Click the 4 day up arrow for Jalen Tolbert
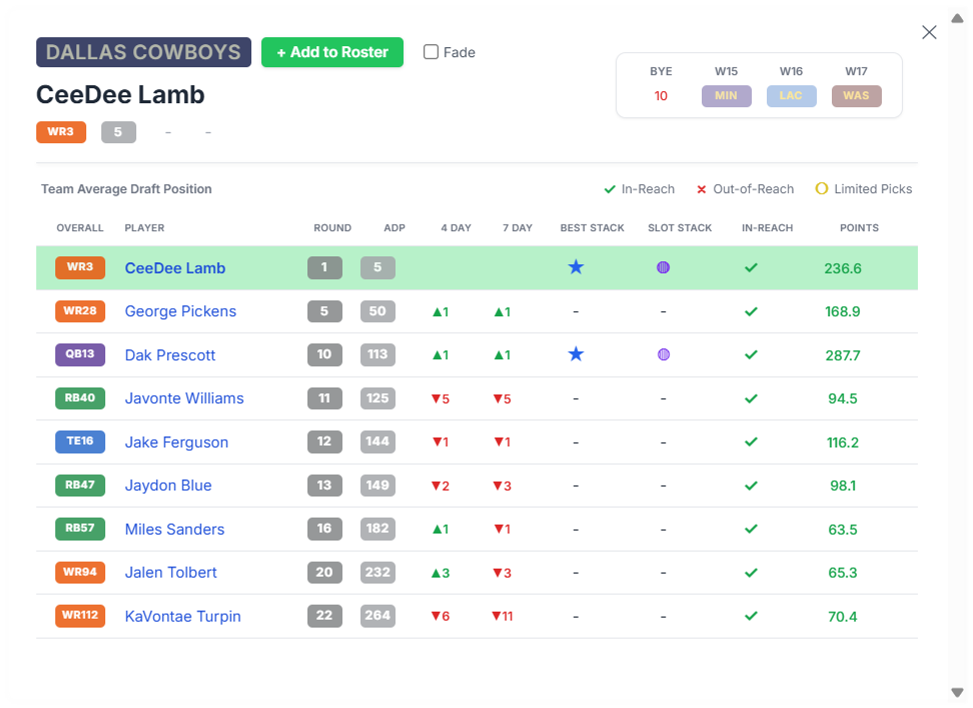Screen dimensions: 973x708 point(436,573)
